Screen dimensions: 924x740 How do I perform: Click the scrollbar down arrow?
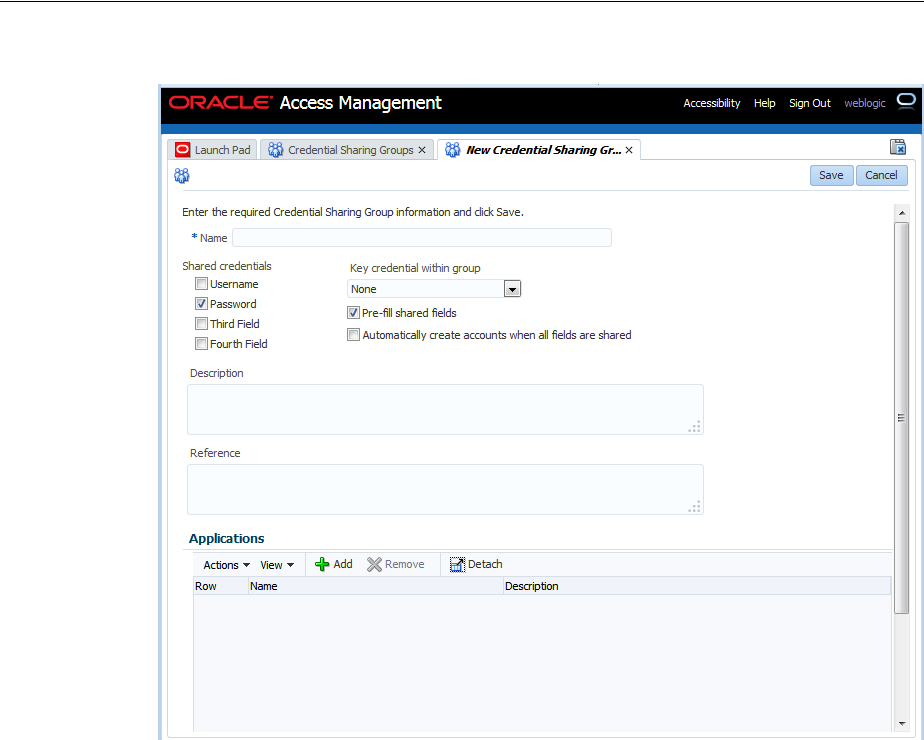coord(902,724)
